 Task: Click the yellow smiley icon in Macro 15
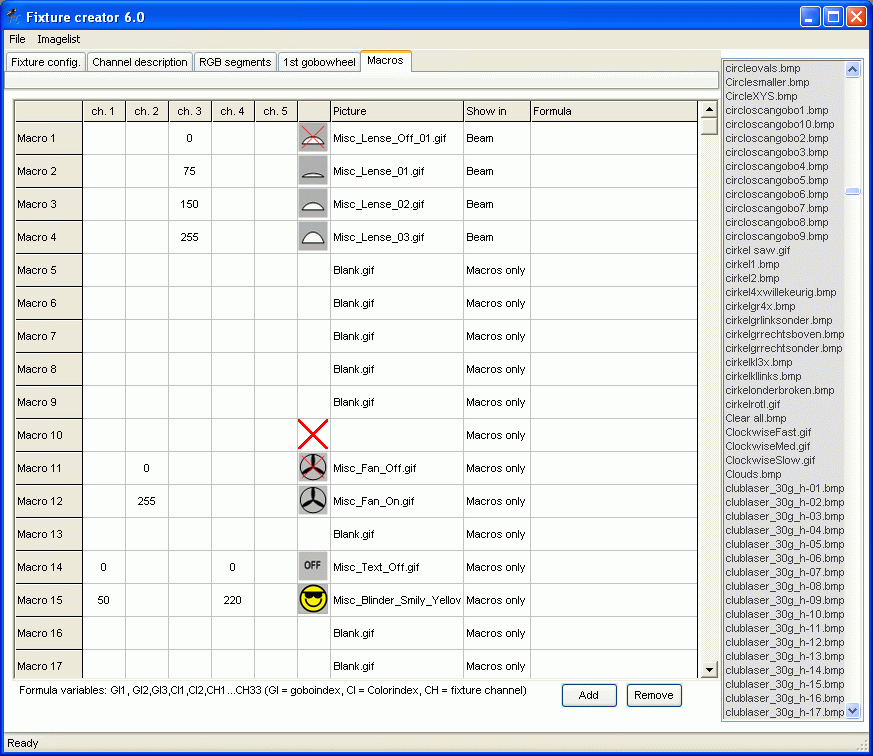(x=313, y=600)
